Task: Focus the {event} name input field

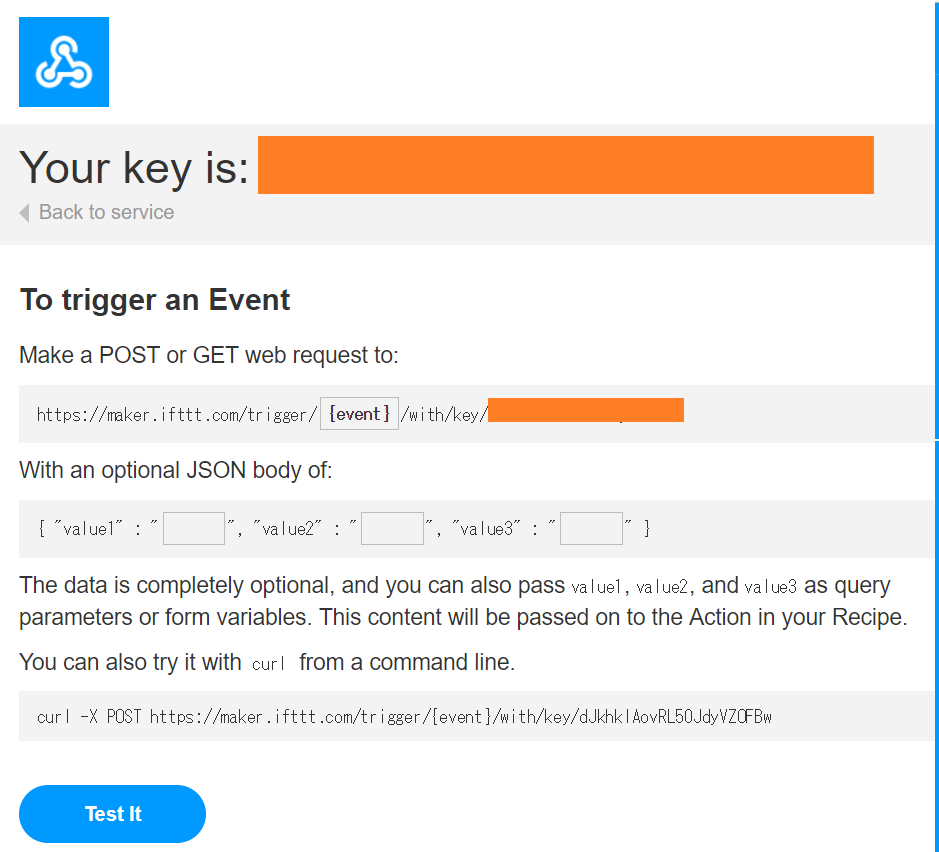Action: pos(359,414)
